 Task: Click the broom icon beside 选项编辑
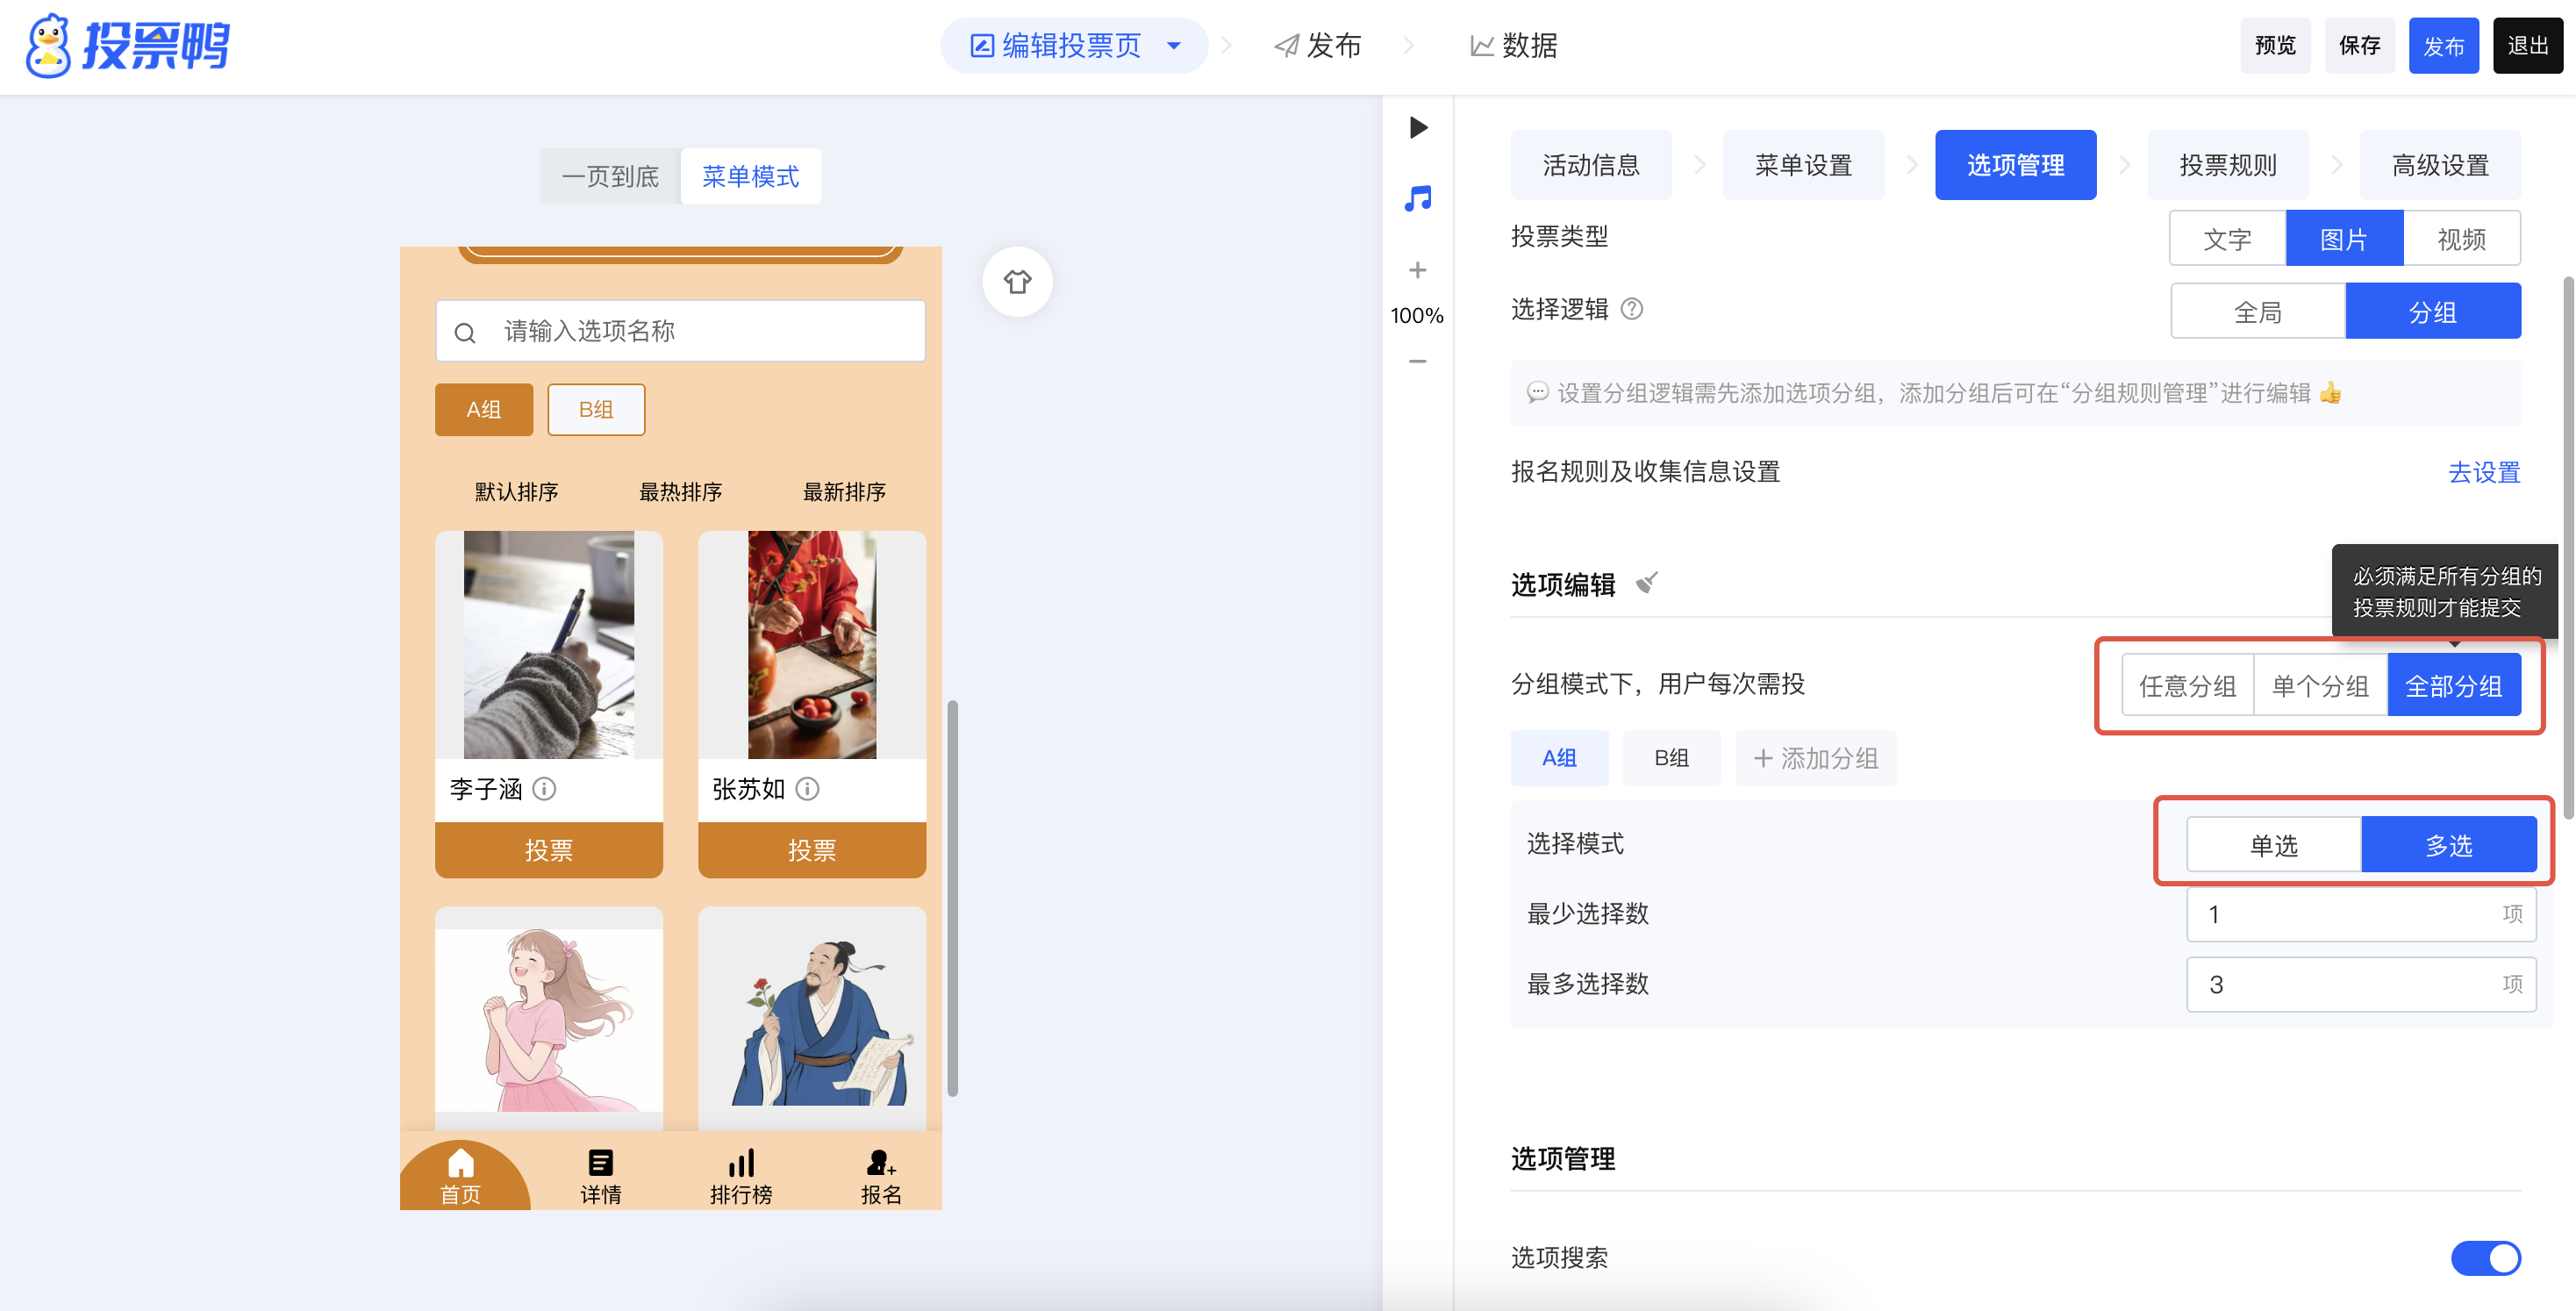click(1646, 583)
